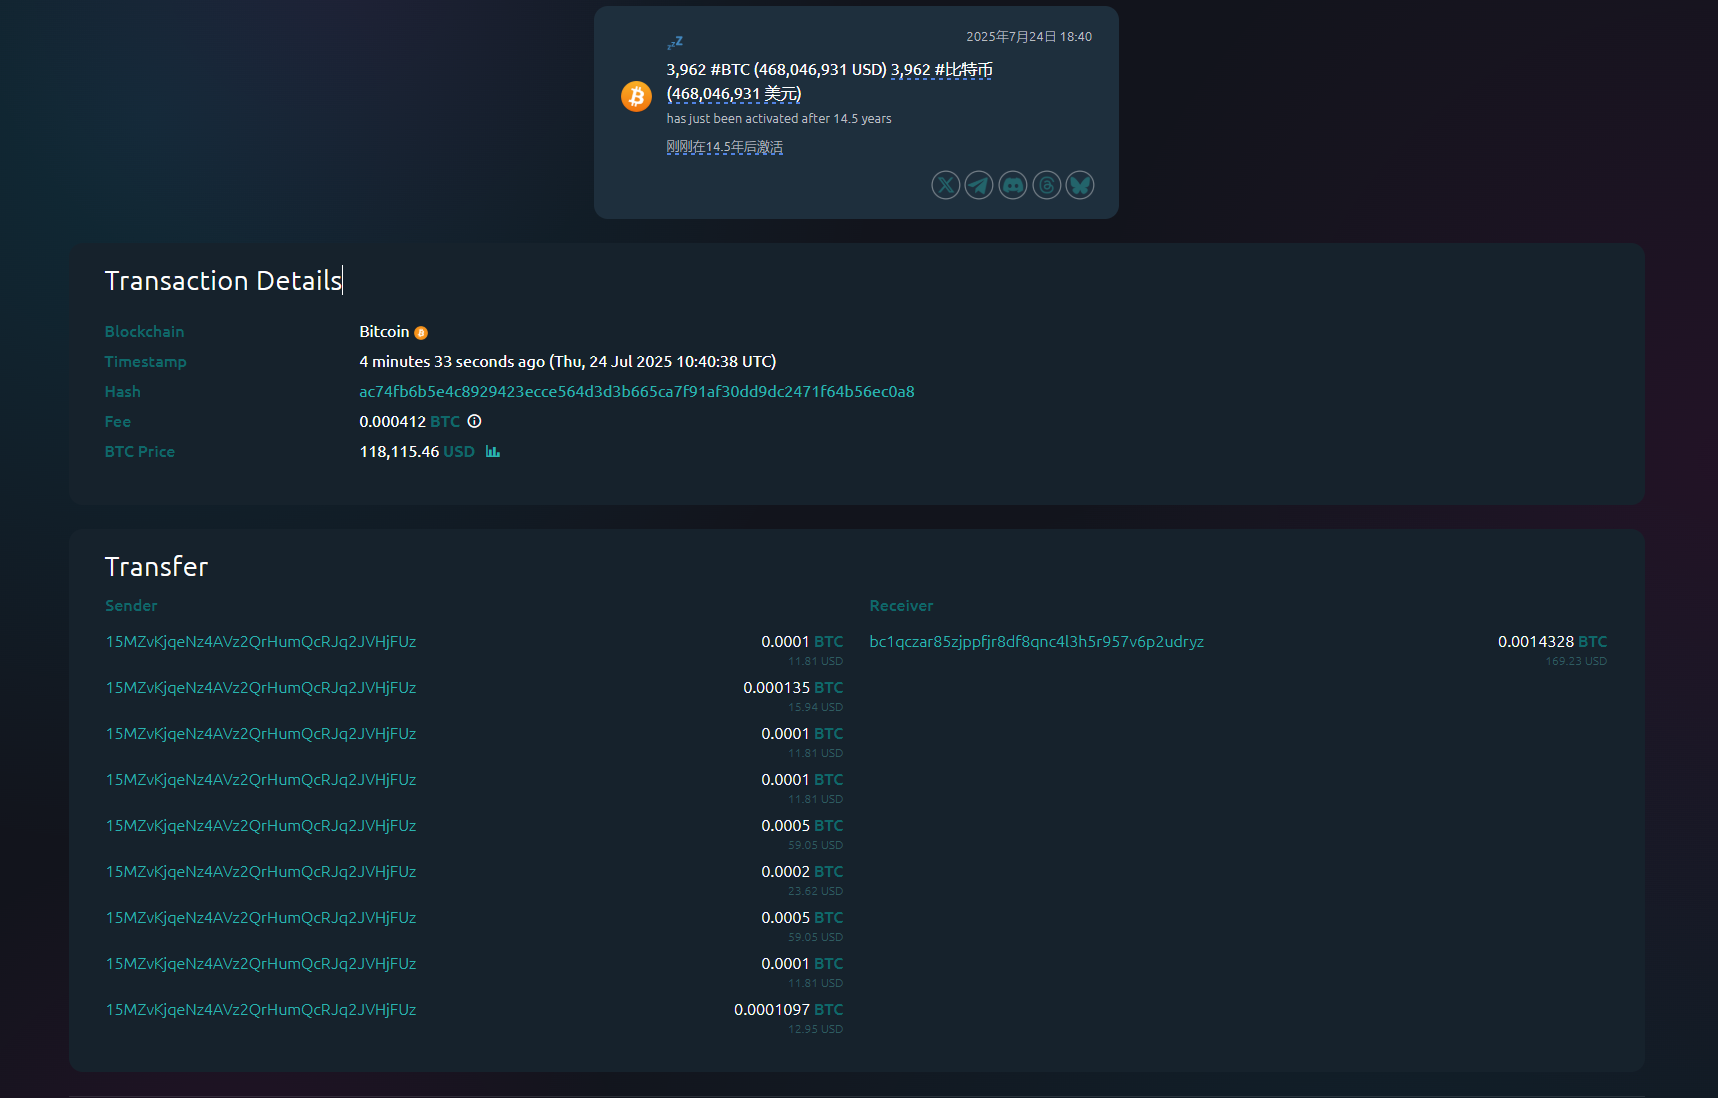Open the chart icon next to BTC Price
The image size is (1718, 1098).
(x=493, y=452)
